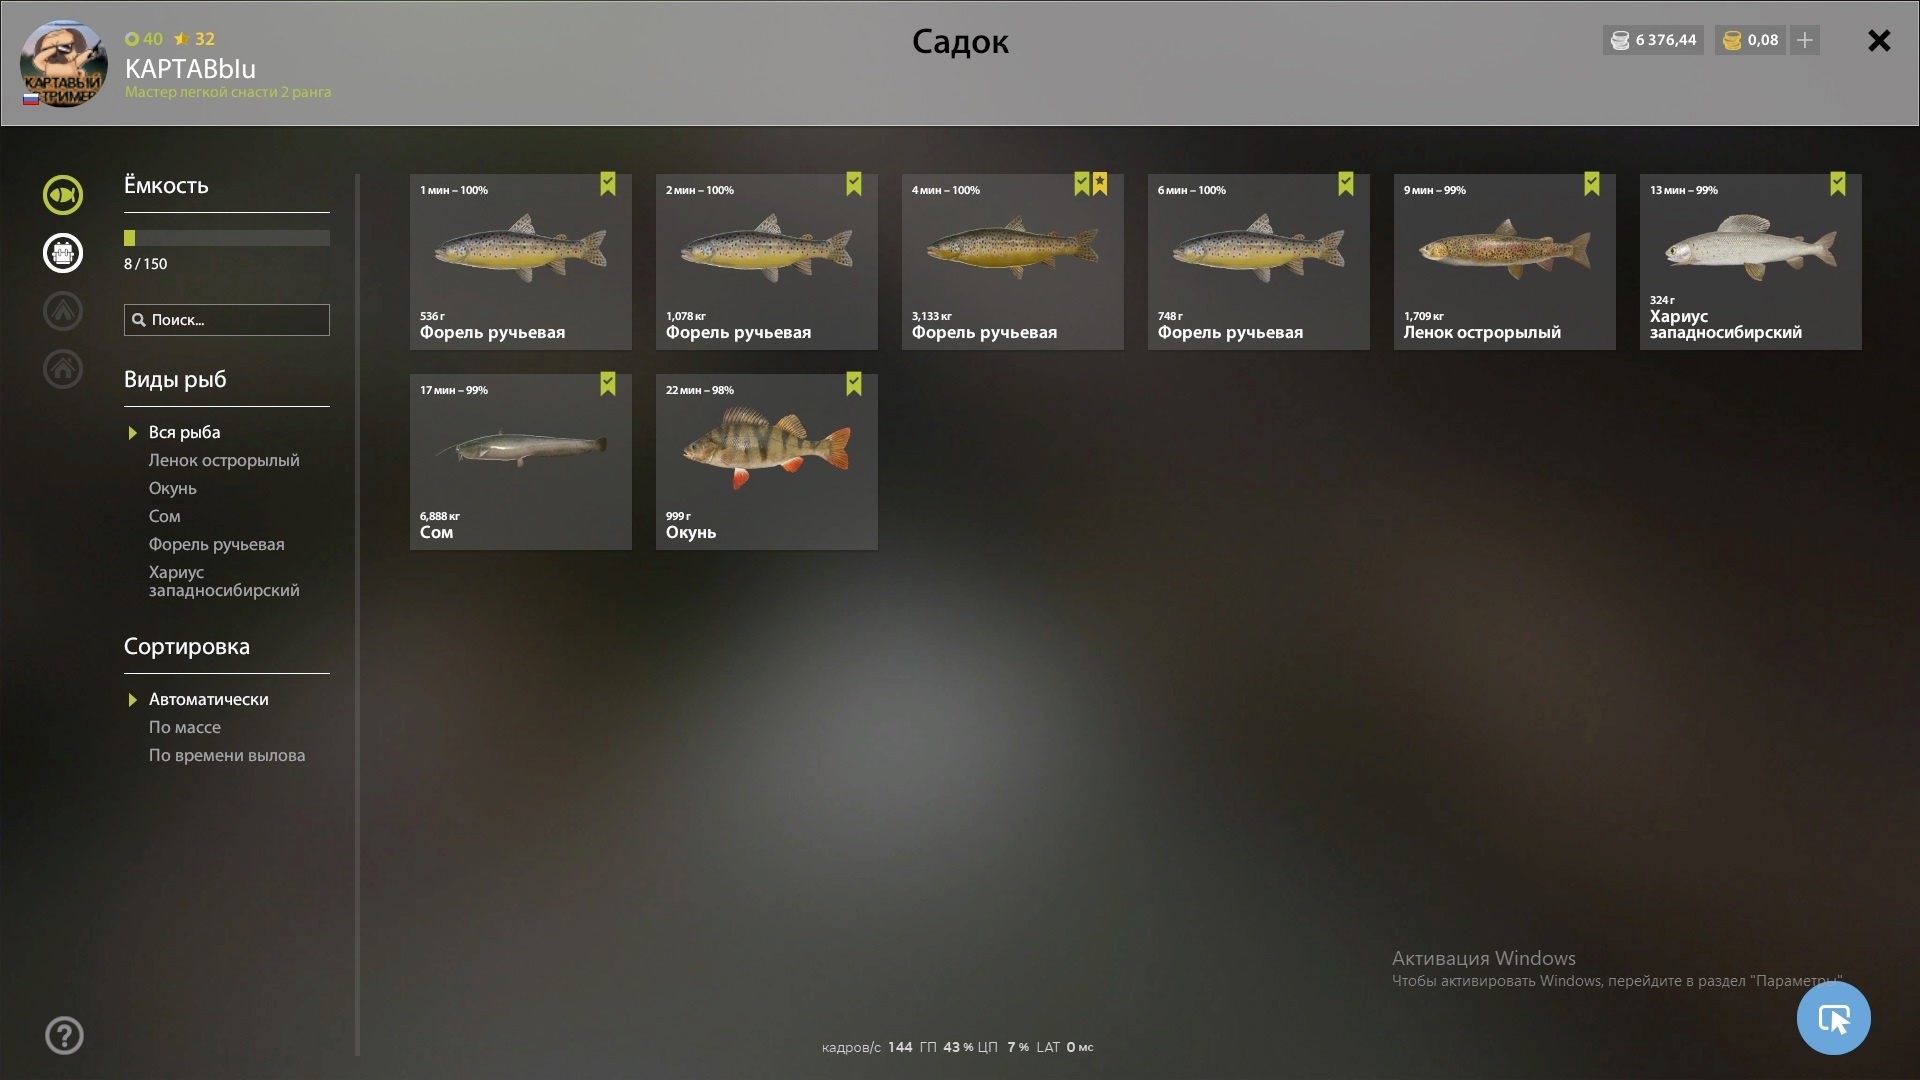This screenshot has width=1920, height=1080.
Task: Click the blue cursor overlay button
Action: tap(1833, 1018)
